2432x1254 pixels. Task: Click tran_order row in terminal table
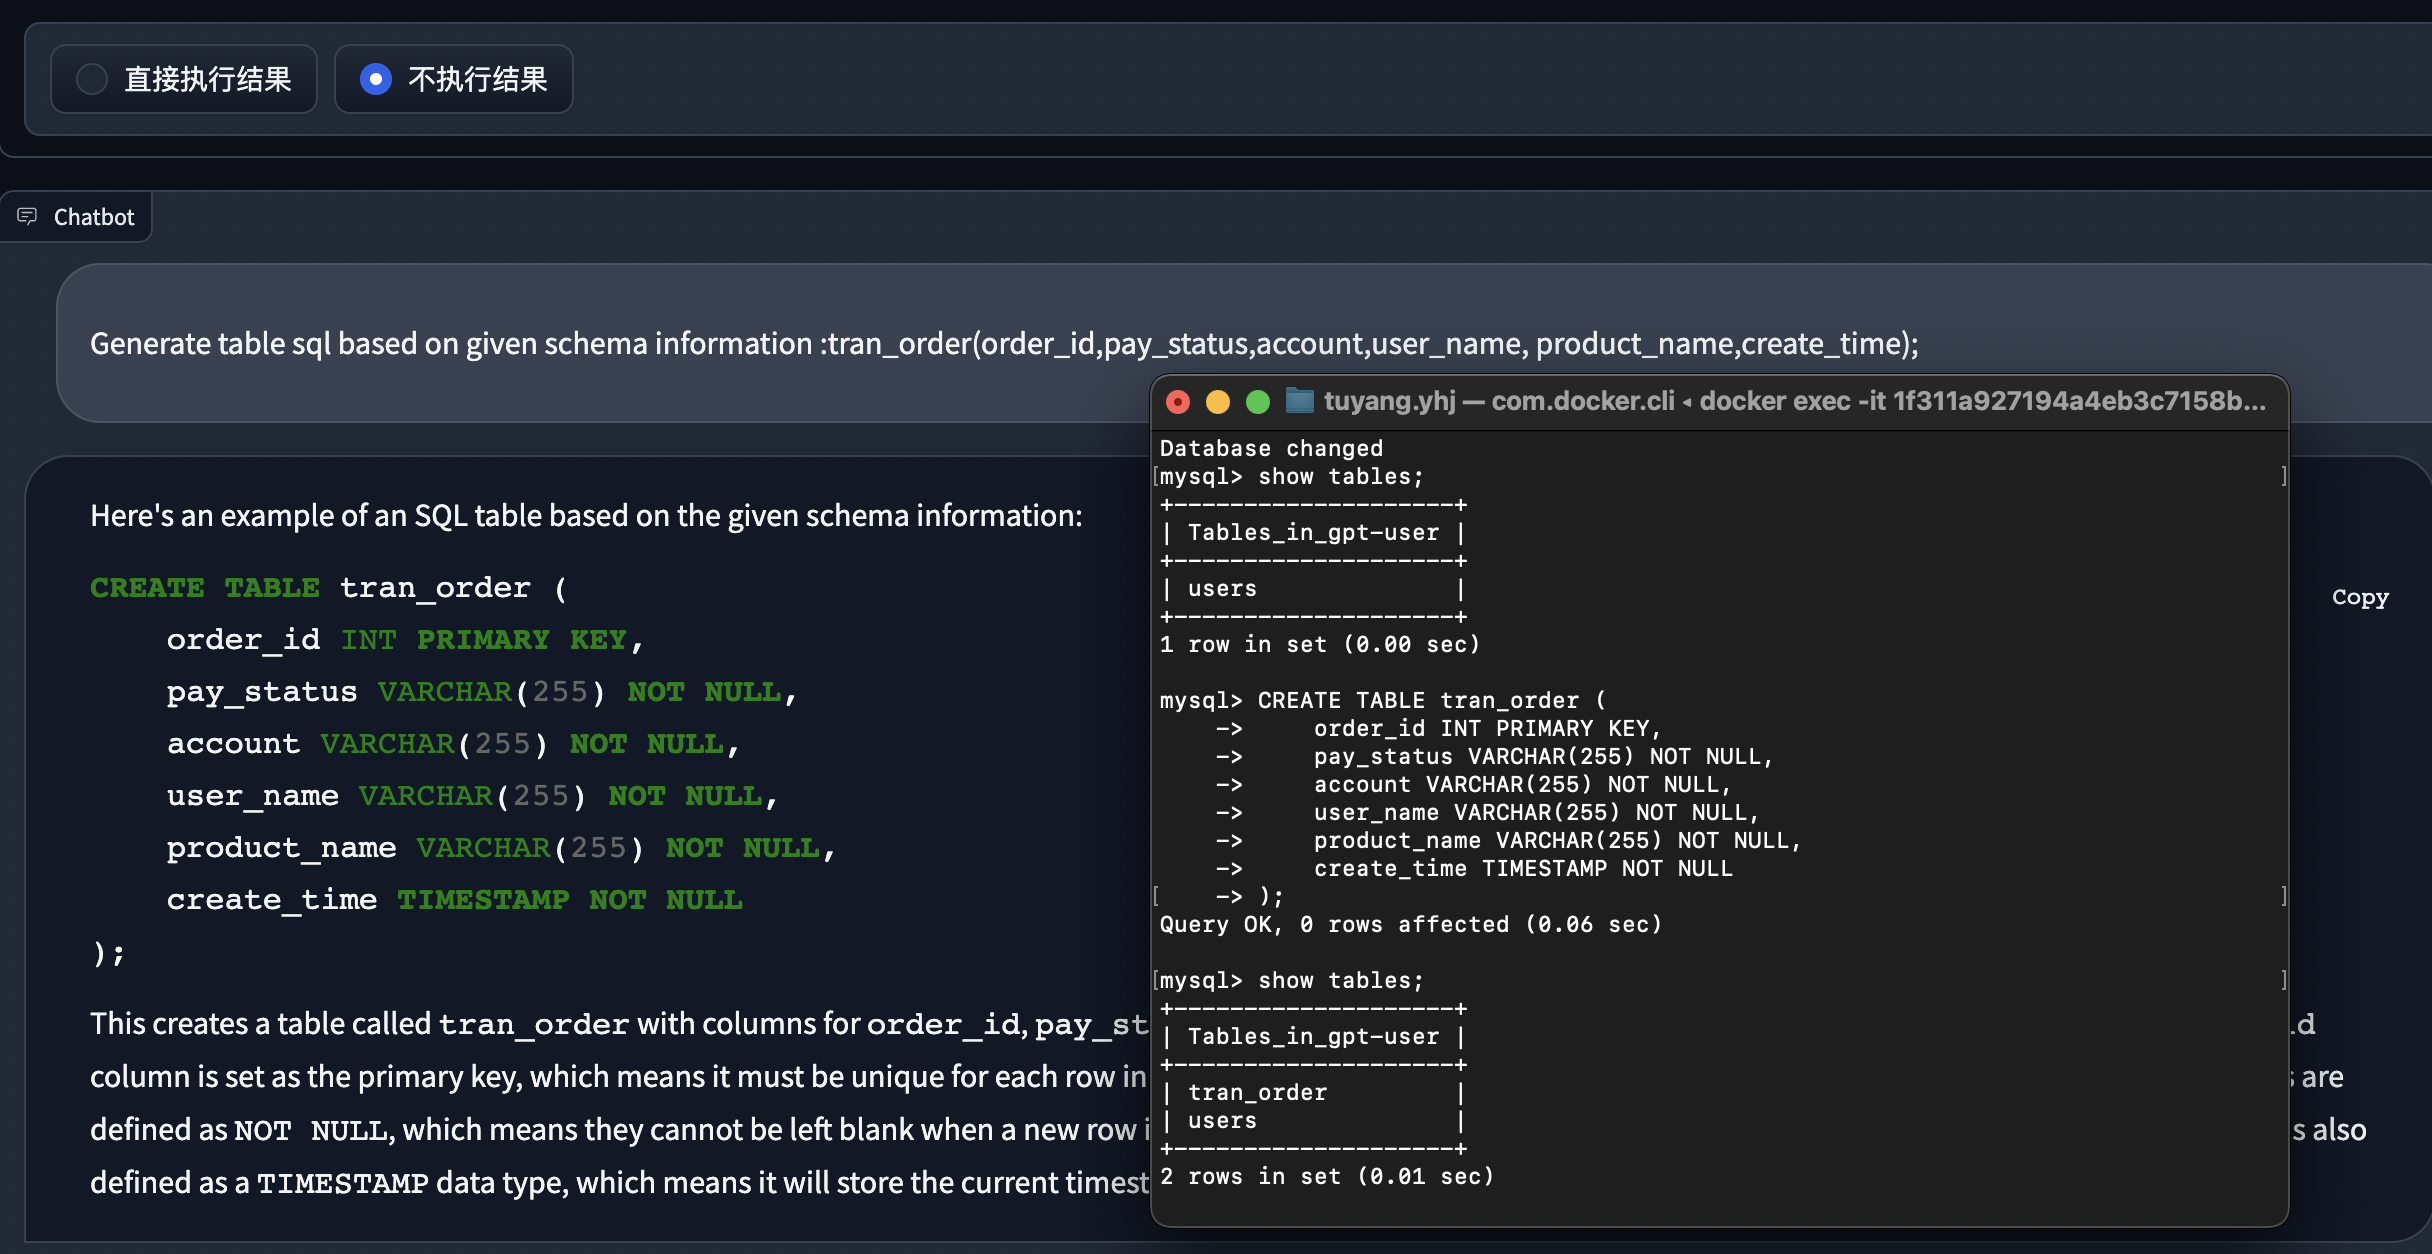click(x=1257, y=1092)
